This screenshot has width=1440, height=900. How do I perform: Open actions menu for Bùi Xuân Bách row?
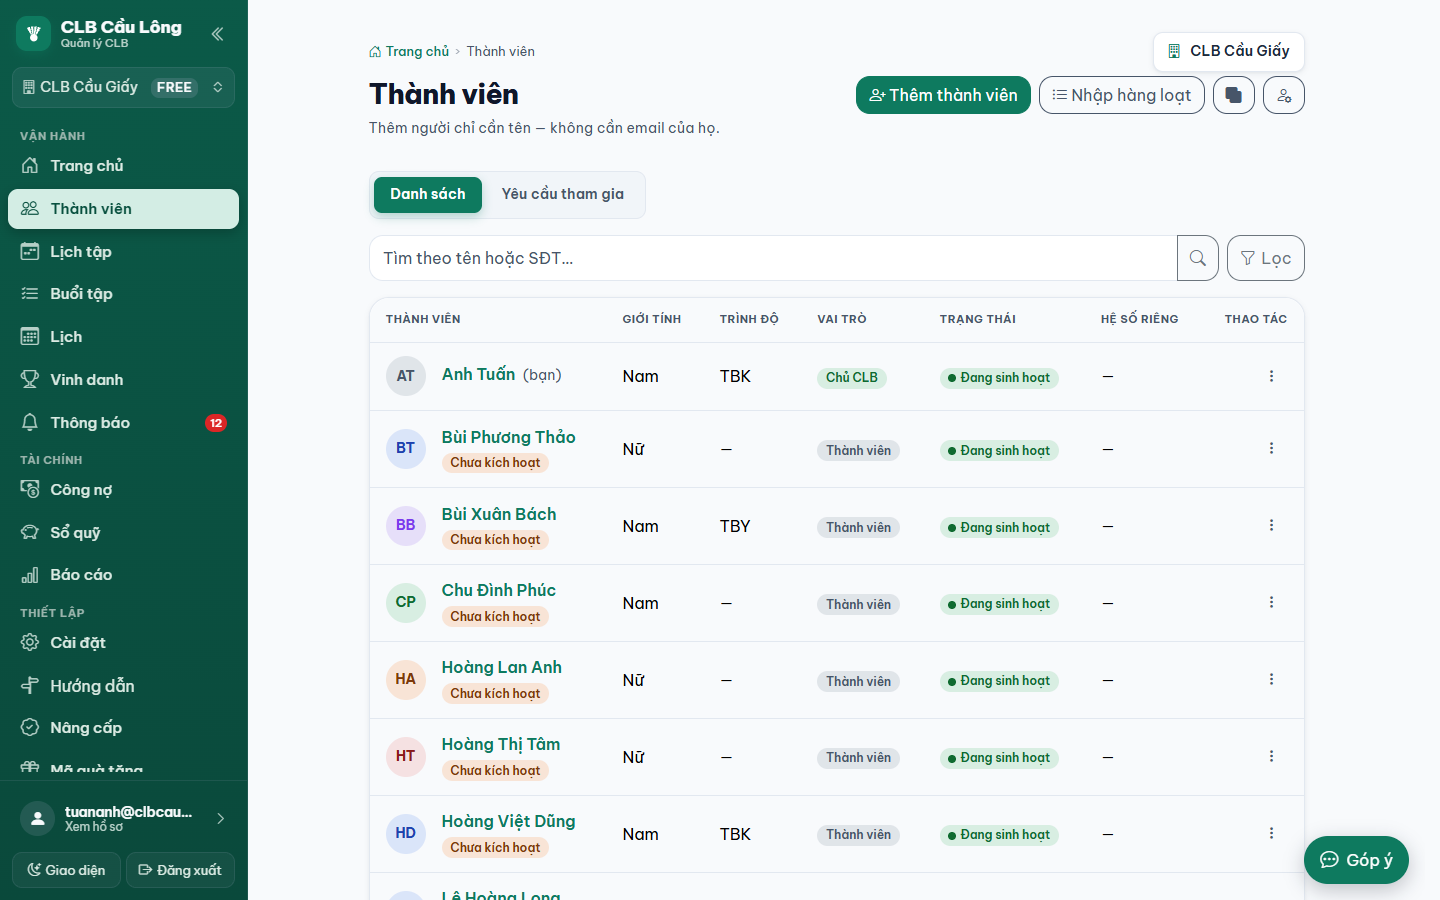point(1271,525)
